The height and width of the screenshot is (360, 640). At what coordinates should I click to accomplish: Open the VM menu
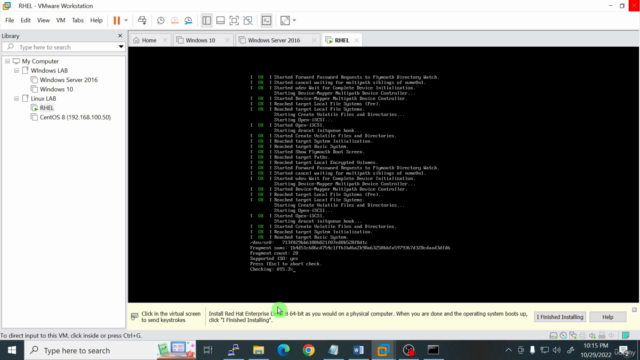[60, 20]
